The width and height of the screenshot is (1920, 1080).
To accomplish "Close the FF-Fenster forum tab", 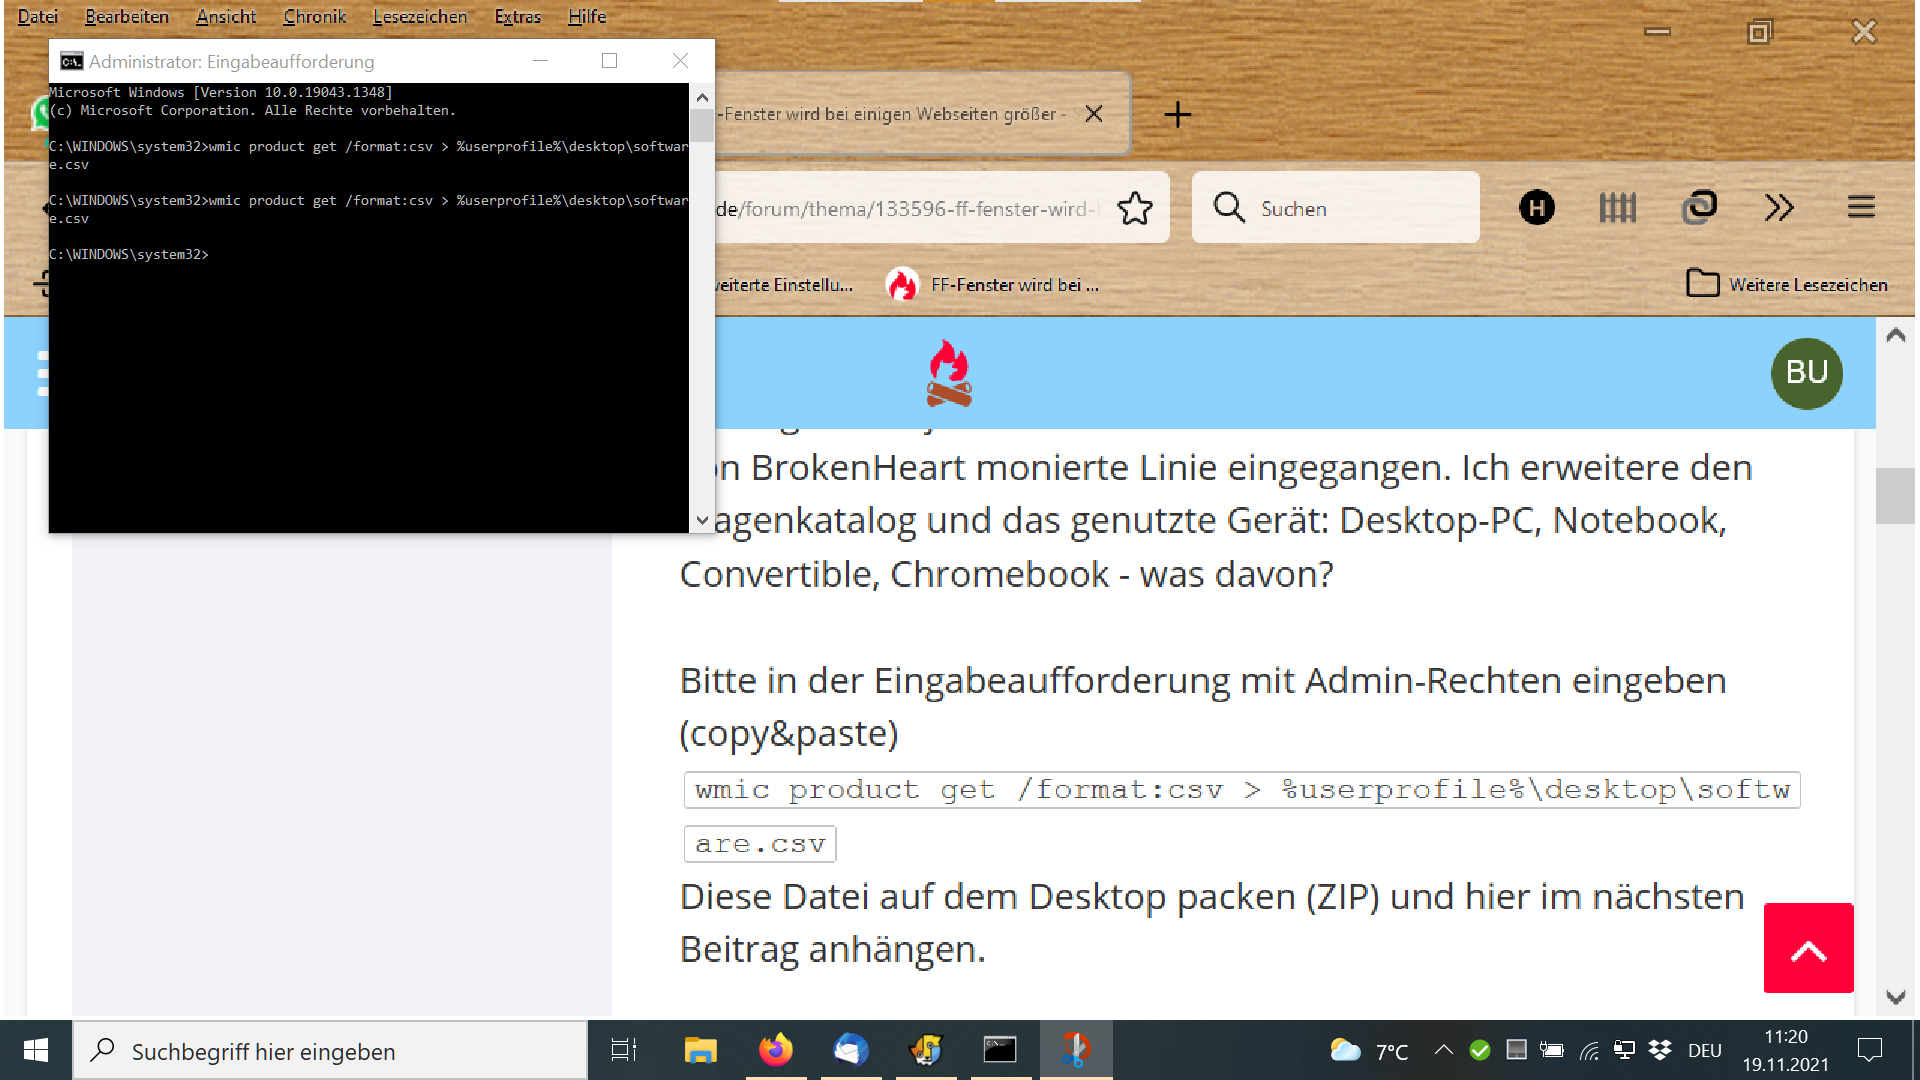I will click(1094, 114).
